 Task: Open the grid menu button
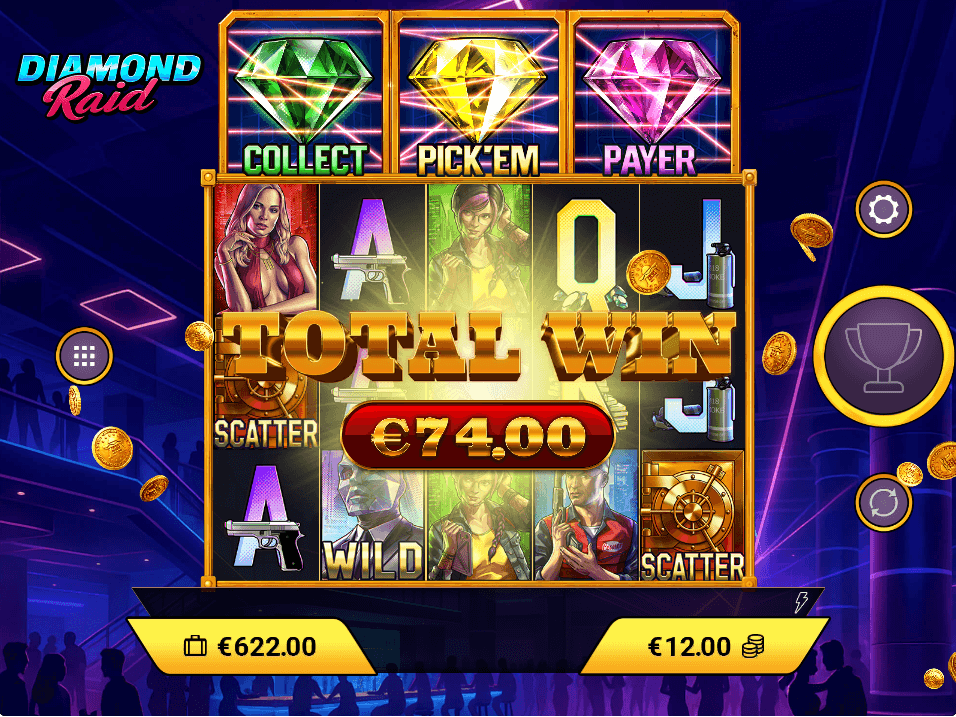pos(84,356)
